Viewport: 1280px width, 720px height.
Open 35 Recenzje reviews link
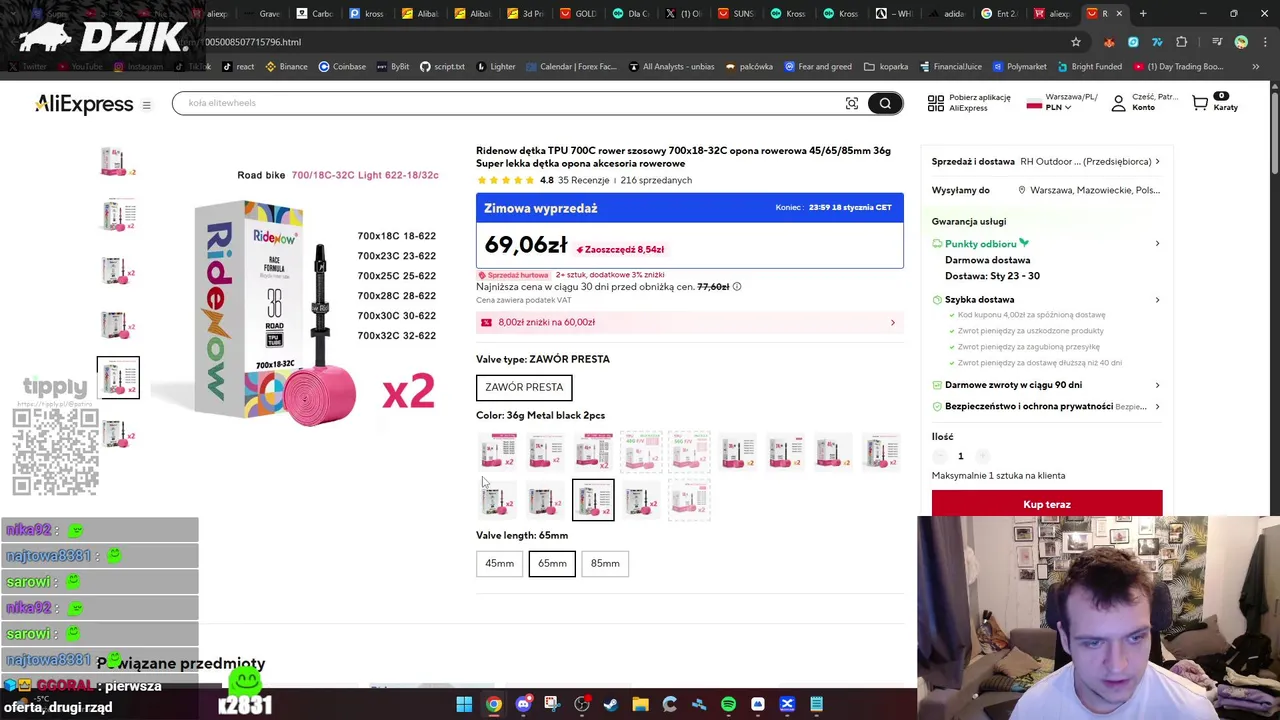(583, 180)
